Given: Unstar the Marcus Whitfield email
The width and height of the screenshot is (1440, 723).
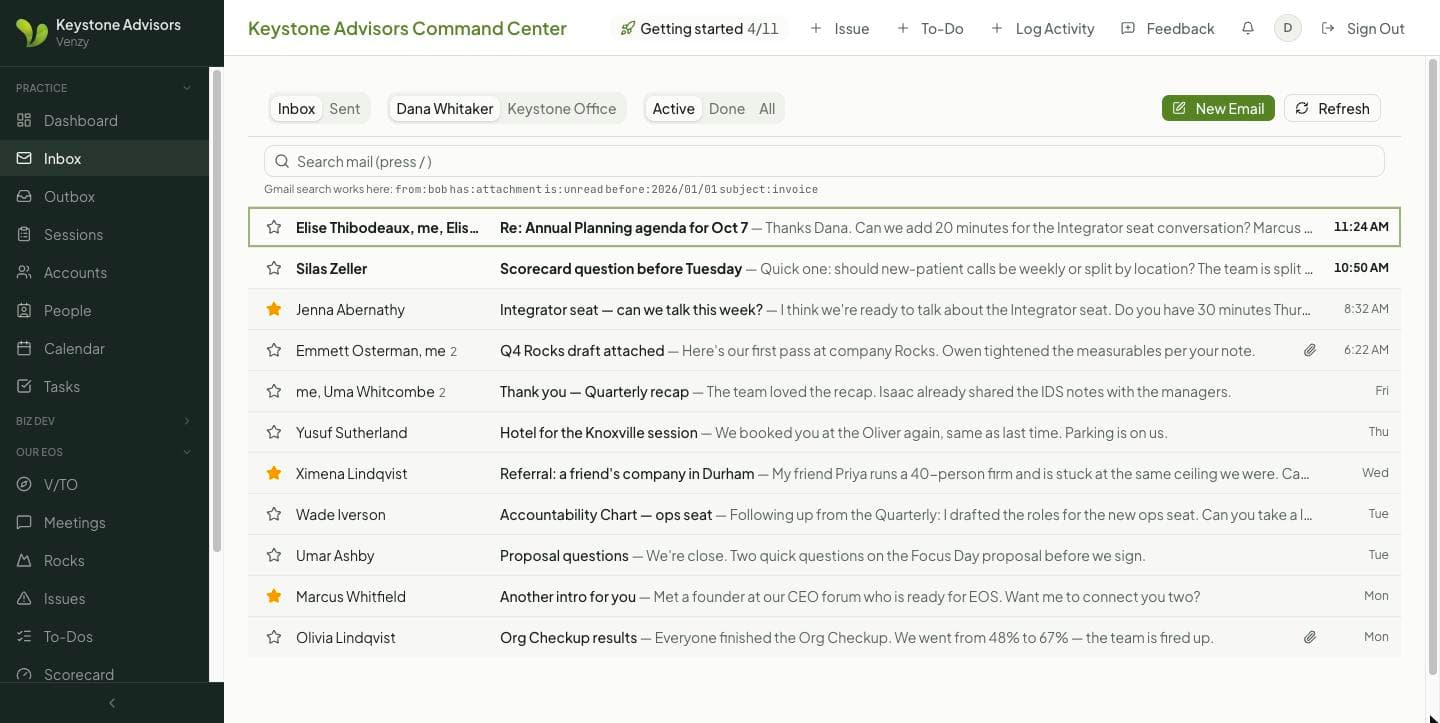Looking at the screenshot, I should point(274,596).
